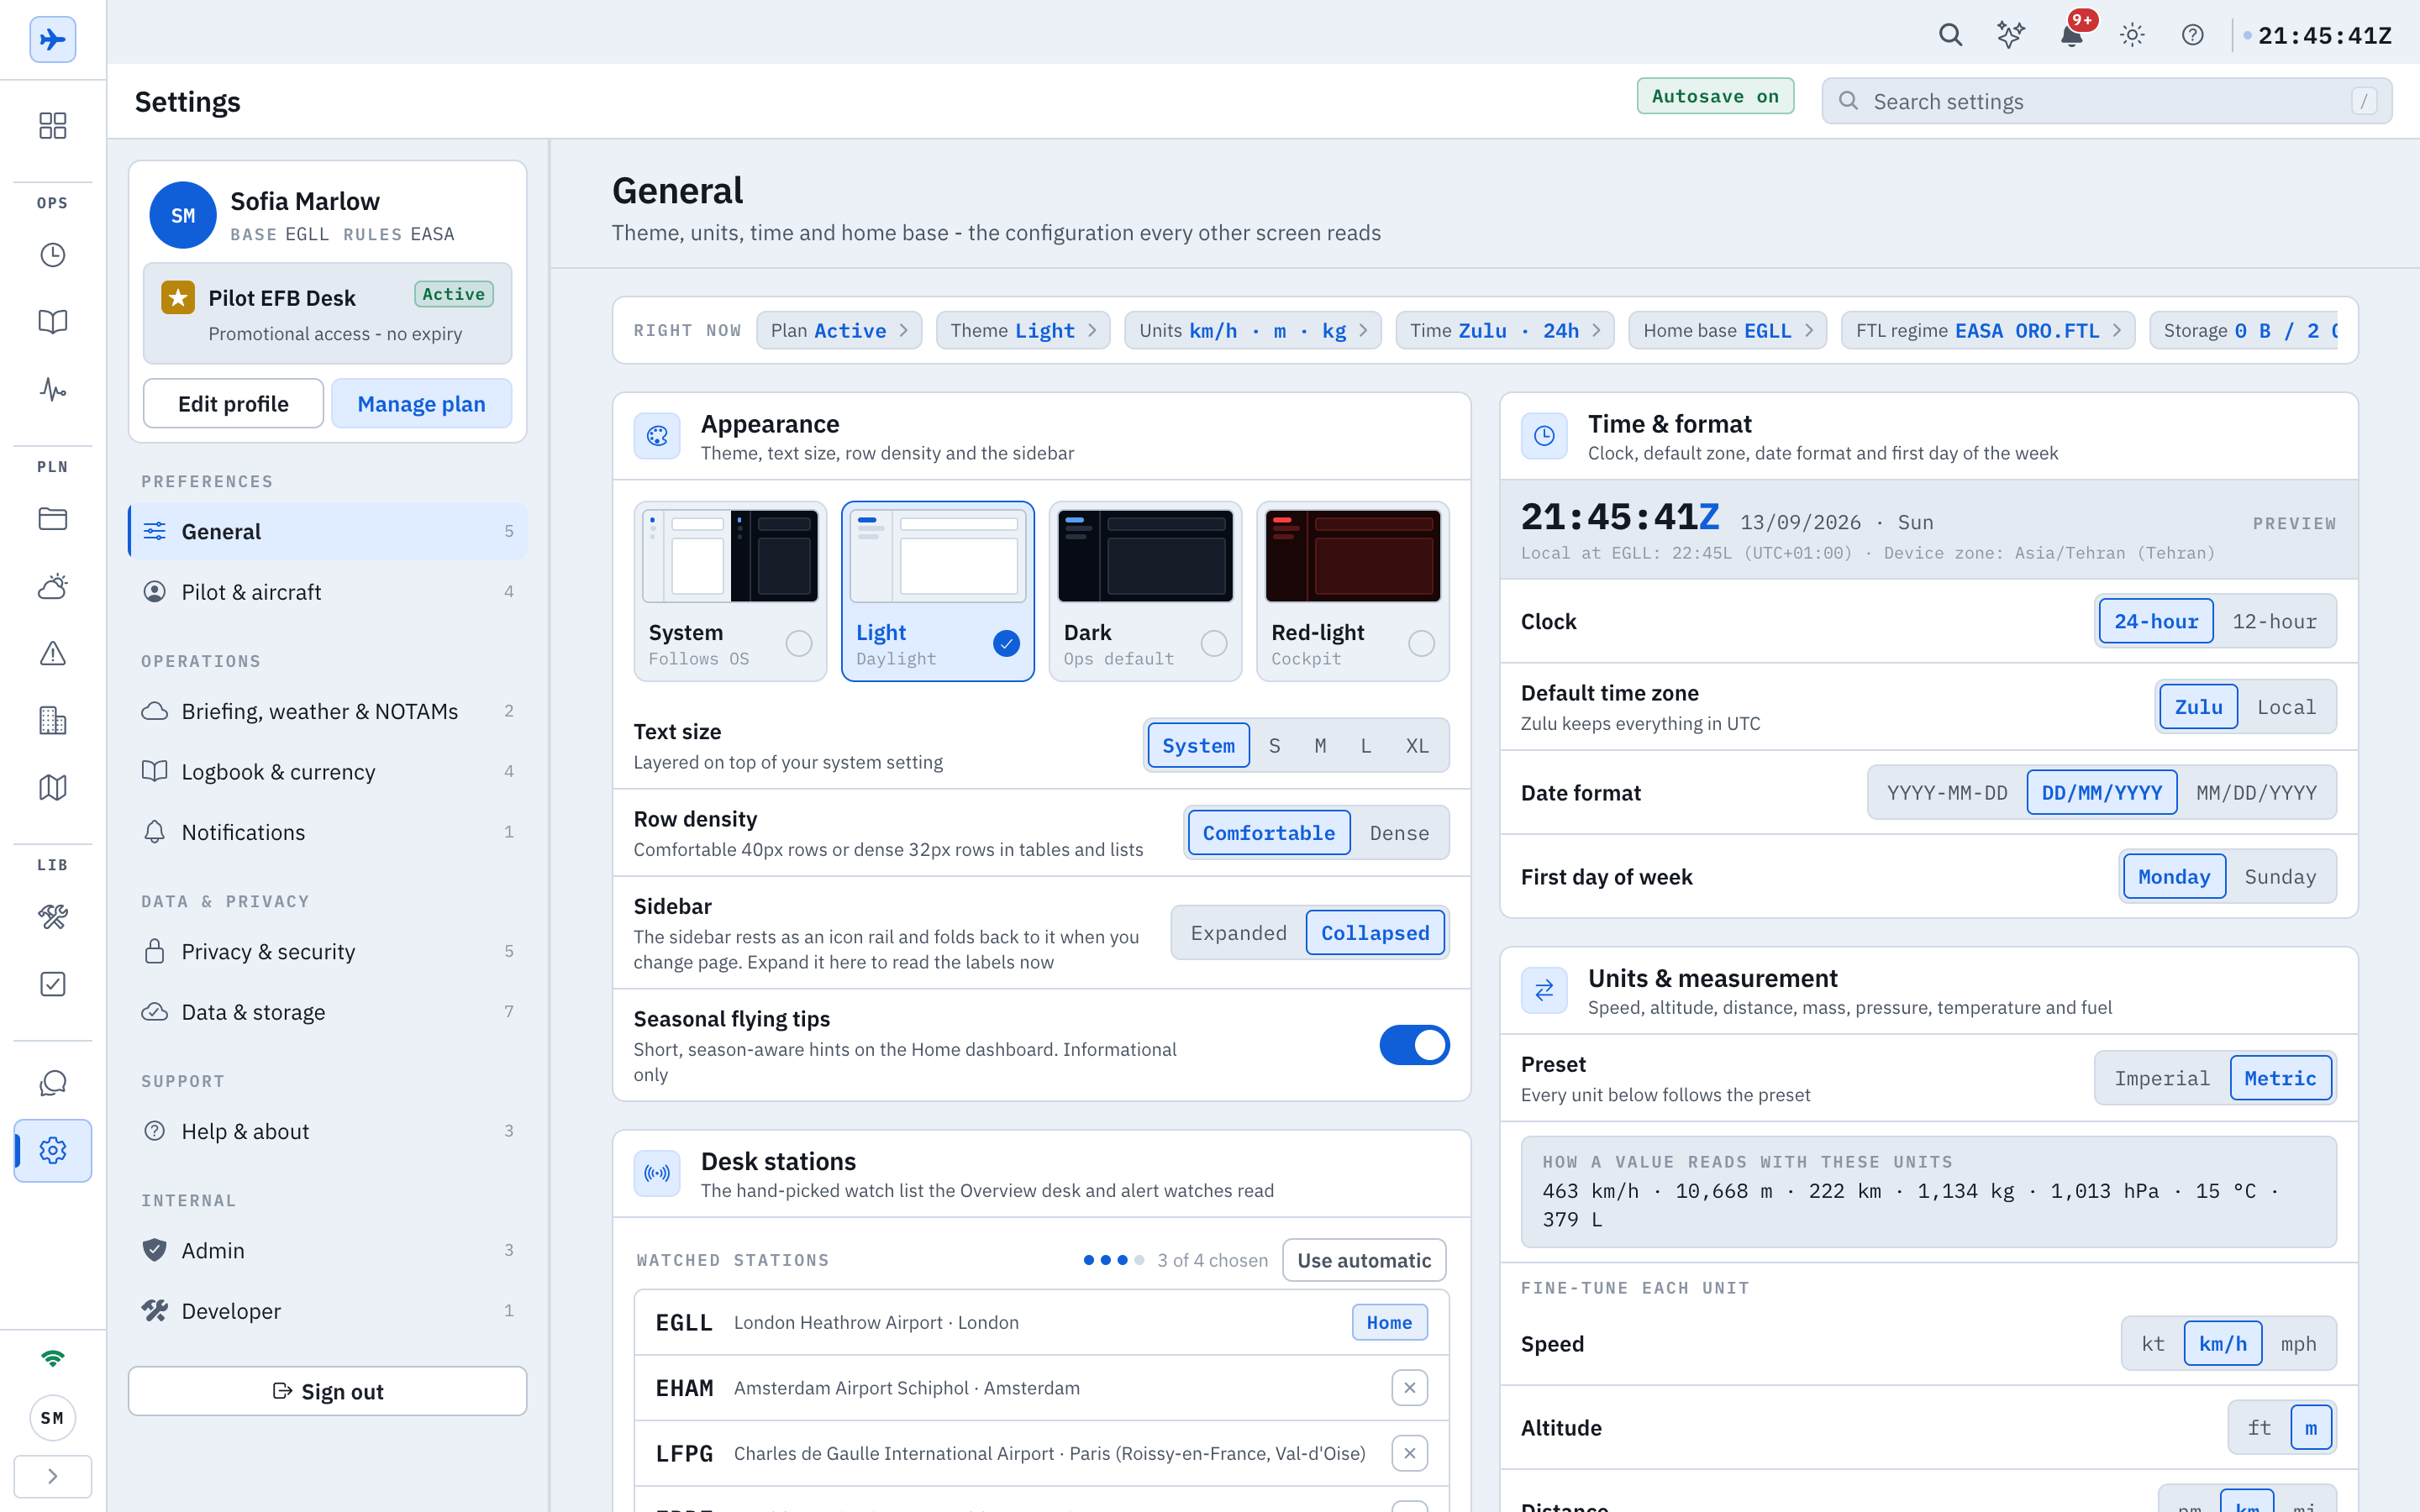
Task: Click the Autosave on status badge
Action: [x=1715, y=96]
